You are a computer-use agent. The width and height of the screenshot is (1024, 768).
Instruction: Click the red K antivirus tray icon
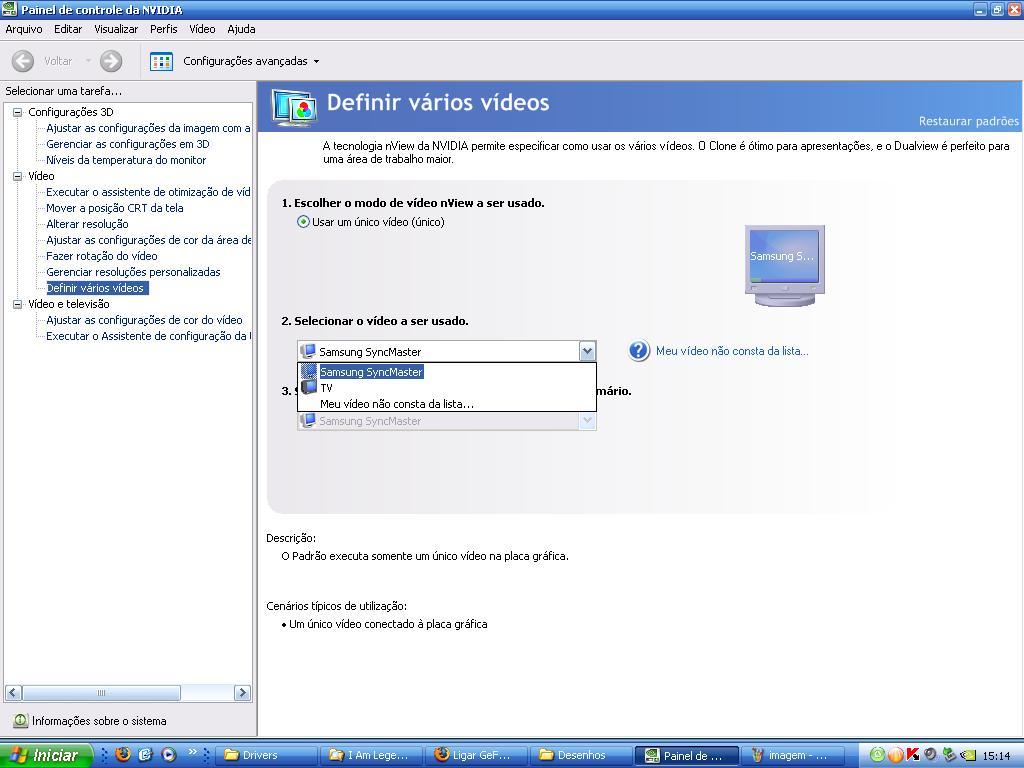(913, 755)
